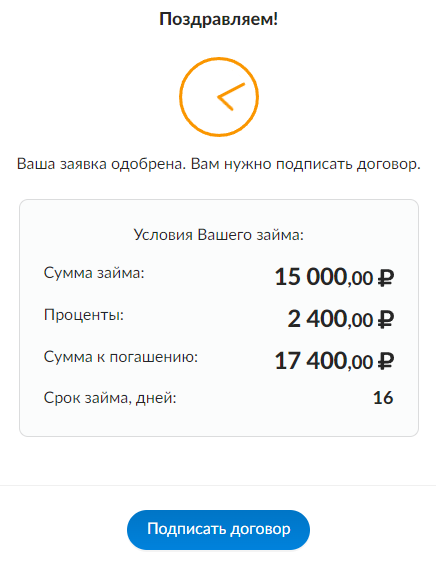The height and width of the screenshot is (563, 436).
Task: Click the ruble sign after 15 000,00
Action: [x=386, y=278]
